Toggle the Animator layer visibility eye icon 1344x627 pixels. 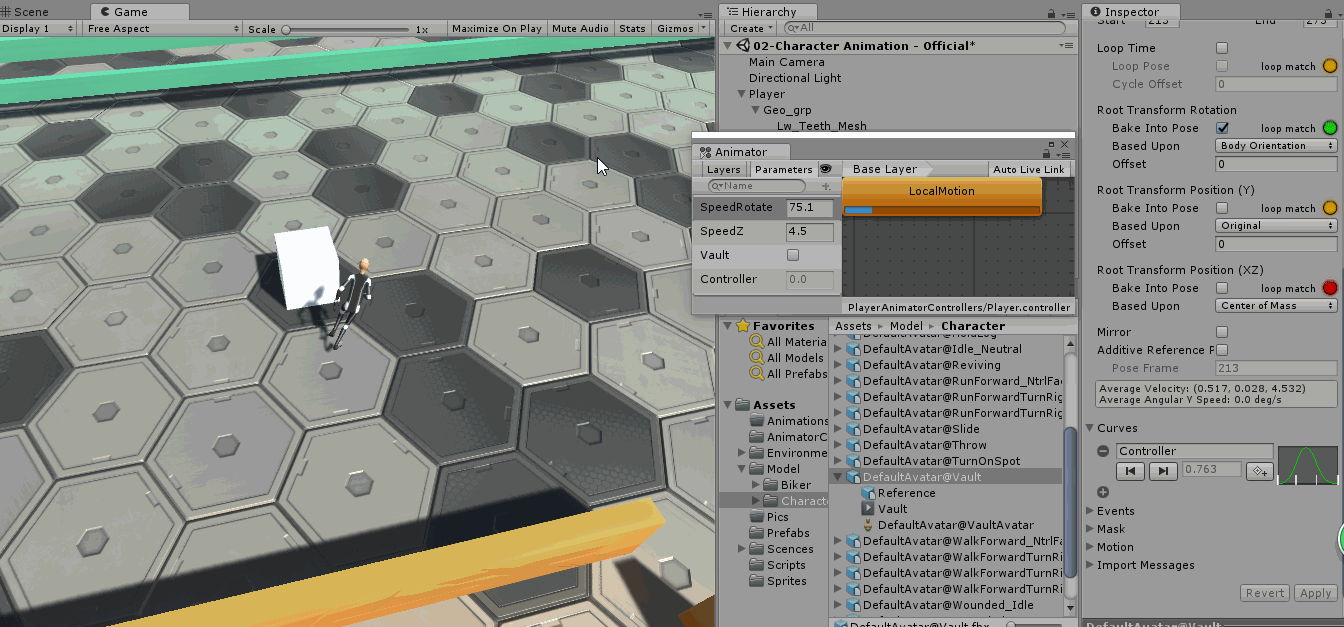[826, 169]
